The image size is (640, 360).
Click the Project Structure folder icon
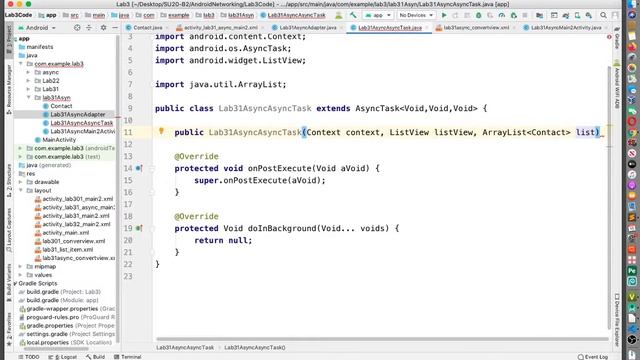tap(540, 16)
